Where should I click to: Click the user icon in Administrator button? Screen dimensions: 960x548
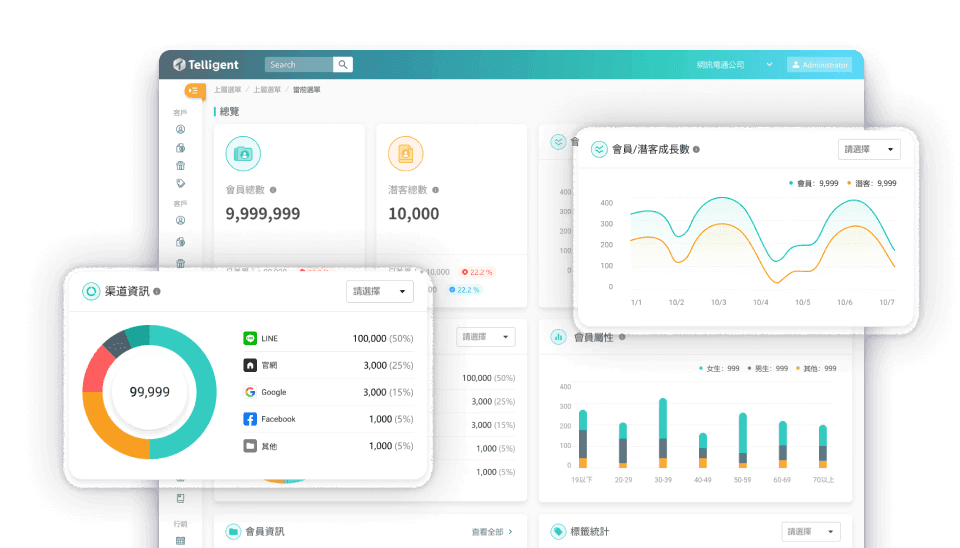[x=796, y=64]
